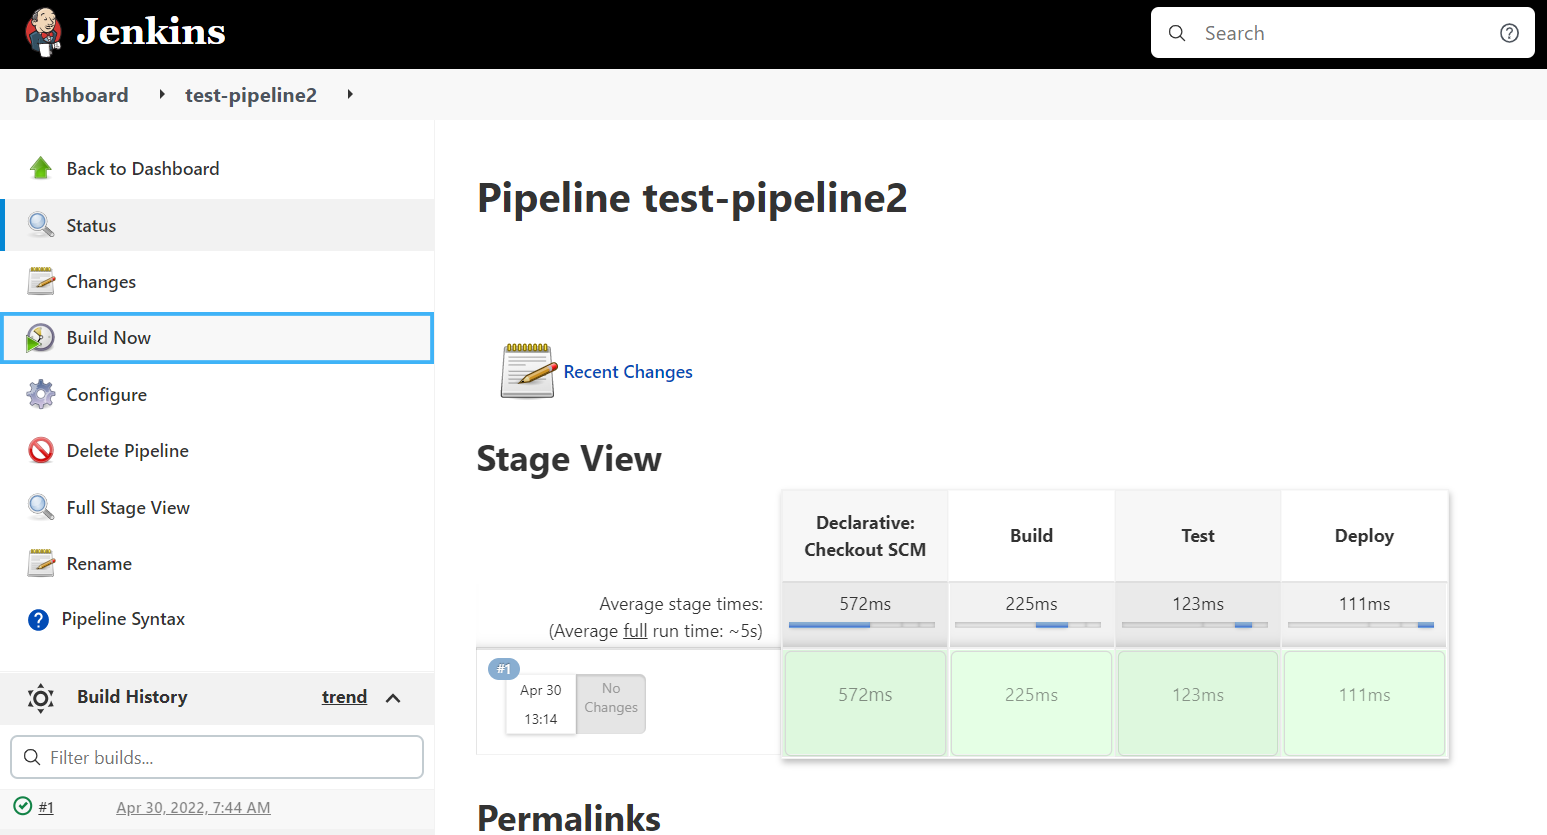Viewport: 1547px width, 835px height.
Task: Click the average time bar under 572ms
Action: coord(862,625)
